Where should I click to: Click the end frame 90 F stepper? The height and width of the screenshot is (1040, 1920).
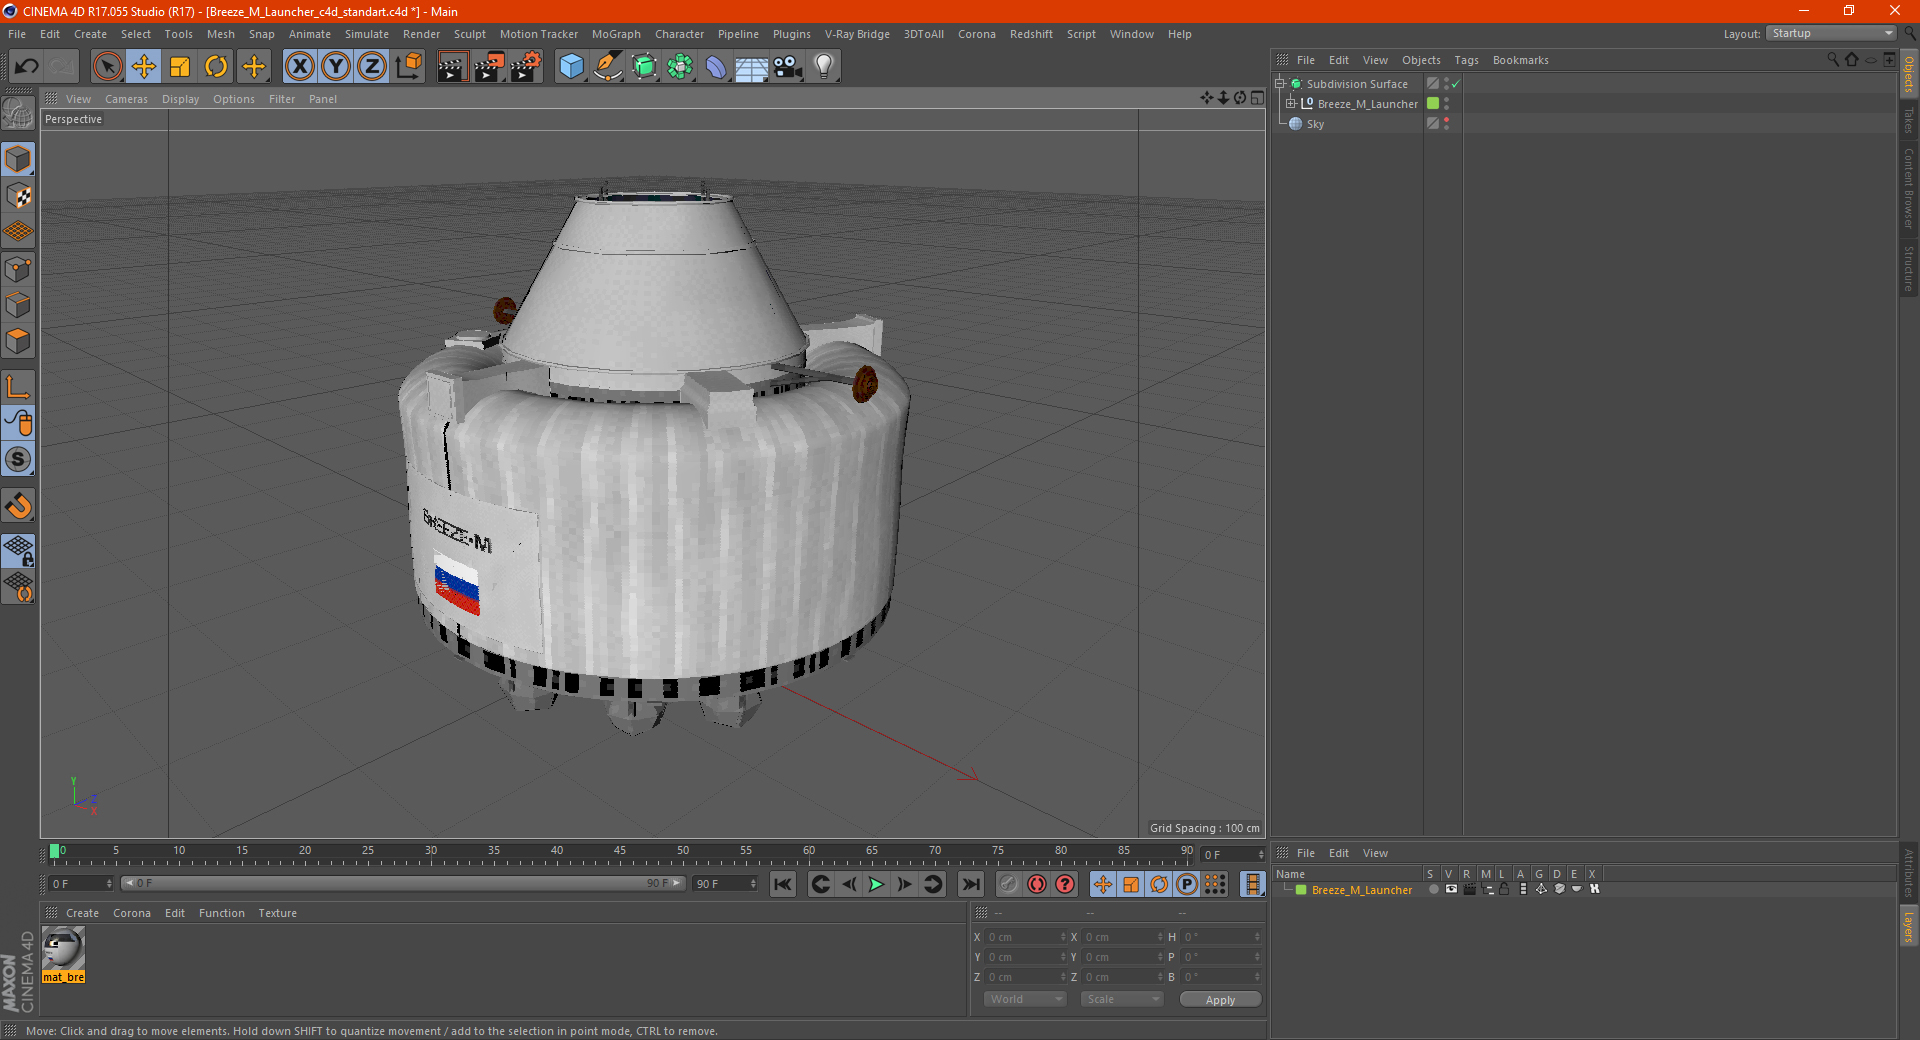753,884
